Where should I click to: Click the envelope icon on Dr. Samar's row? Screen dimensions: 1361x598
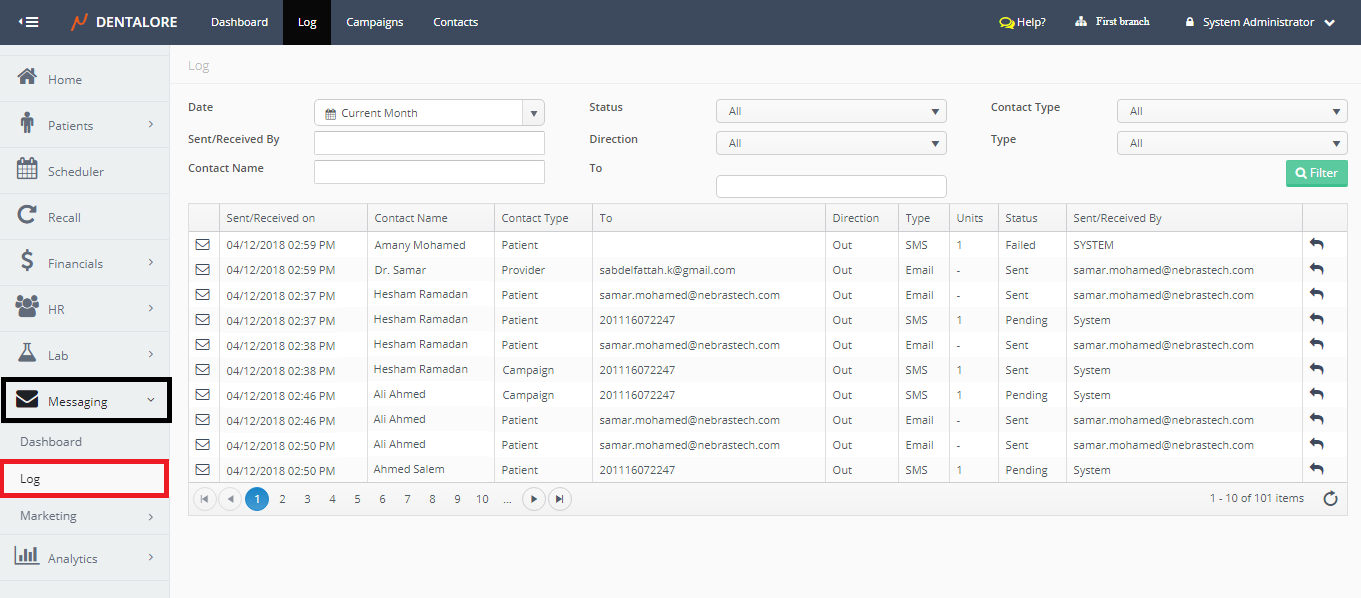click(x=203, y=270)
